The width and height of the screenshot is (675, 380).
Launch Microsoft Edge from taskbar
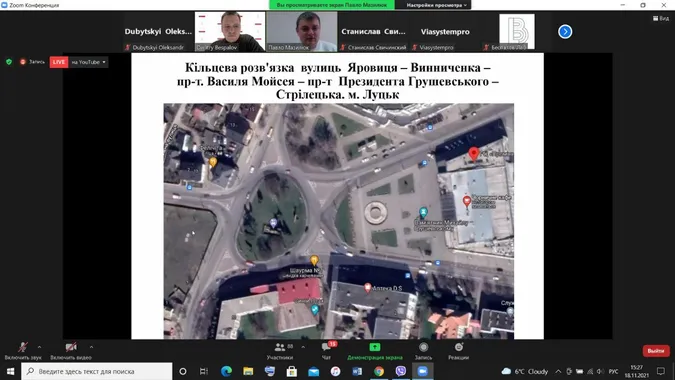pos(226,371)
